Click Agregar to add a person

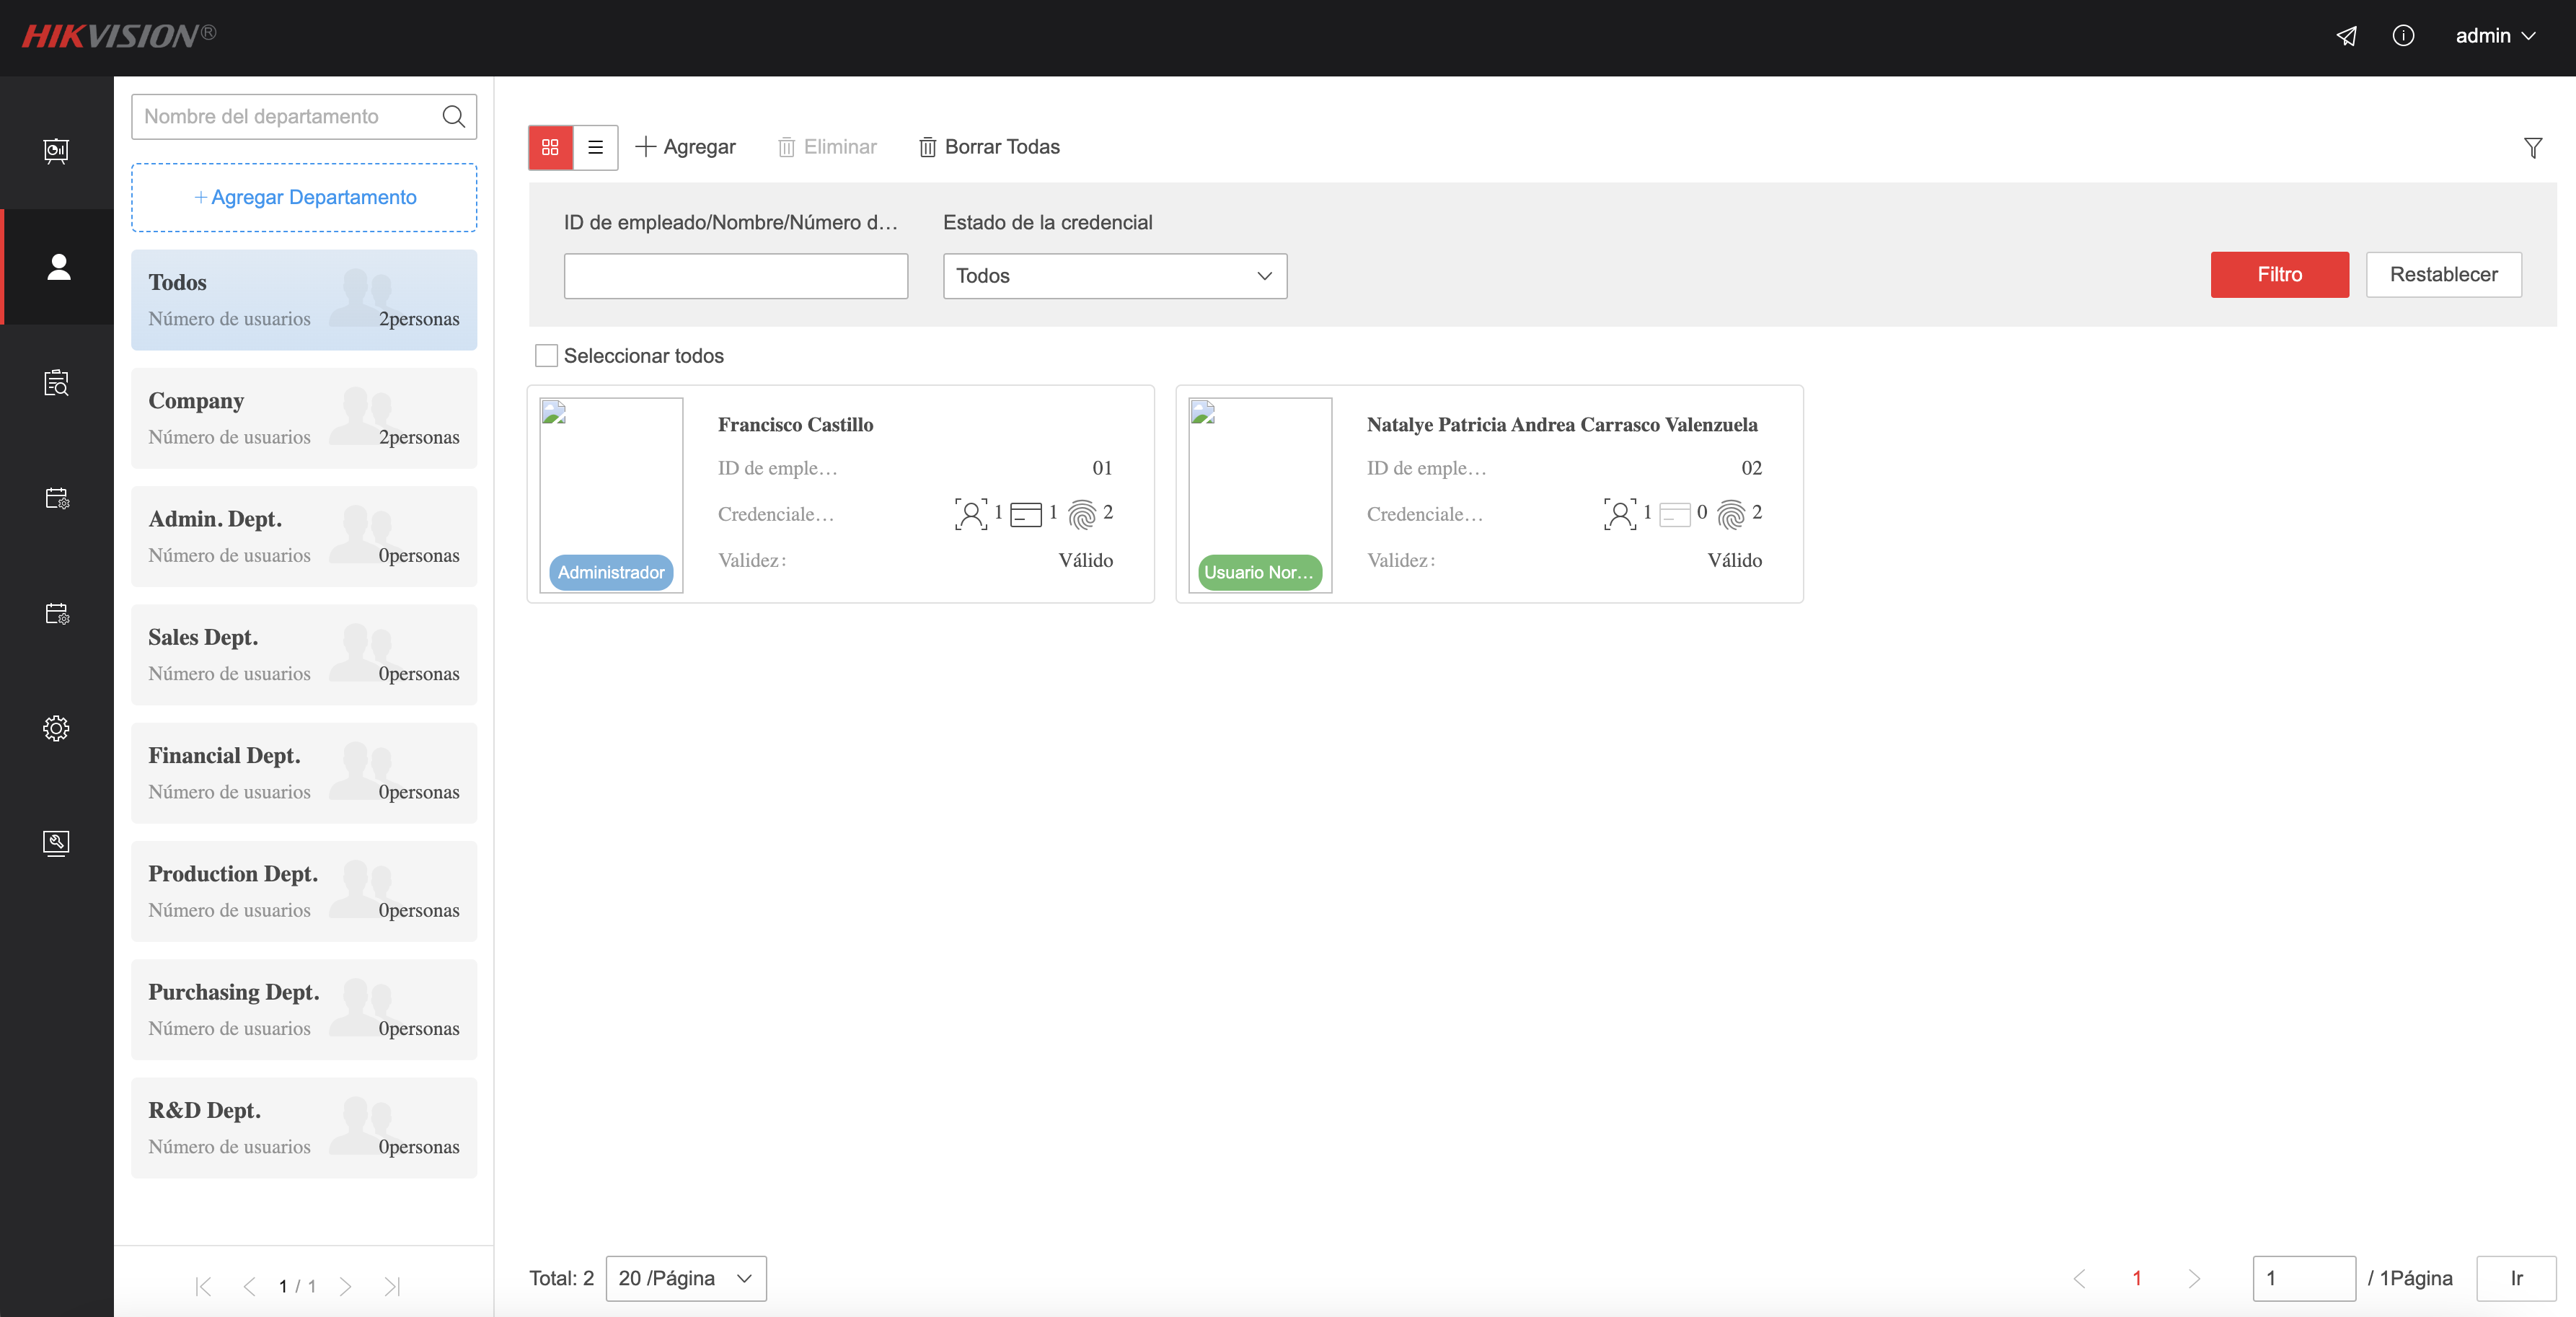tap(686, 147)
